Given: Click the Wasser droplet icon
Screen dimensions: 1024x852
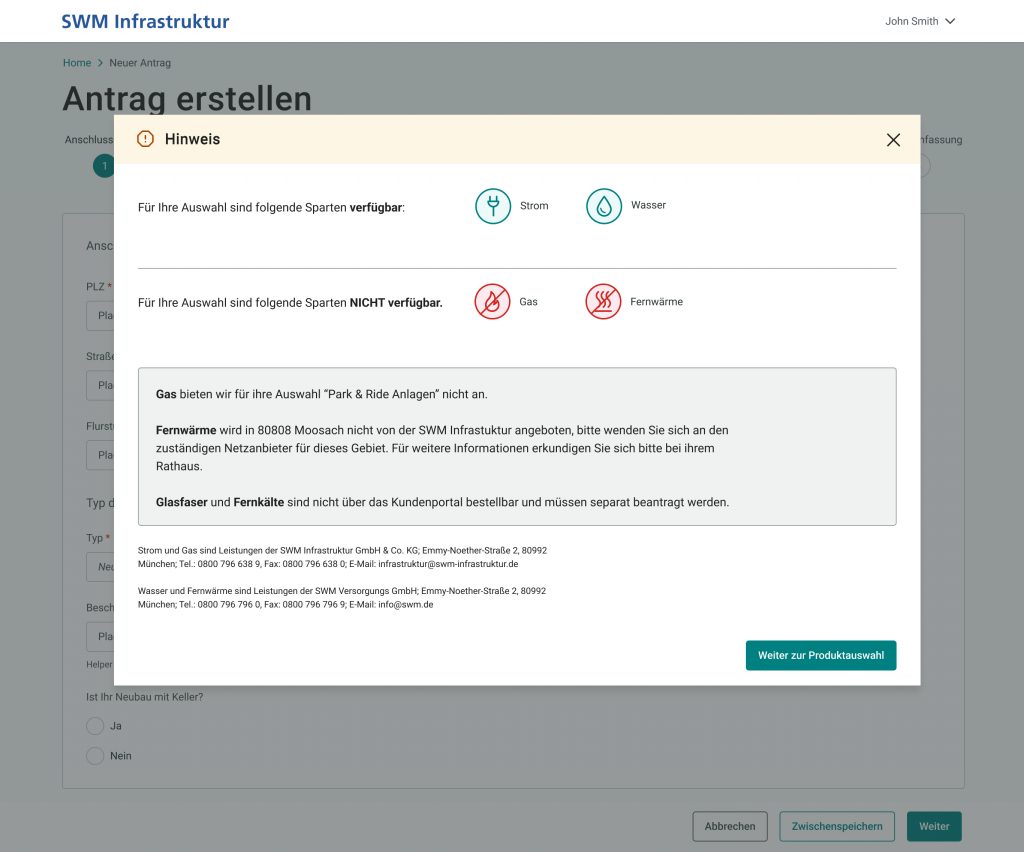Looking at the screenshot, I should coord(604,206).
